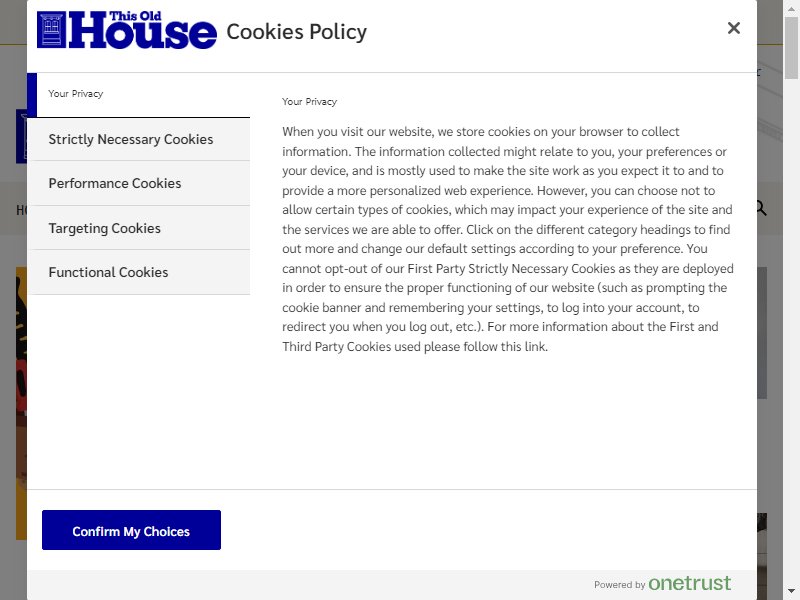The height and width of the screenshot is (600, 800).
Task: Click the privacy description paragraph text
Action: (508, 239)
